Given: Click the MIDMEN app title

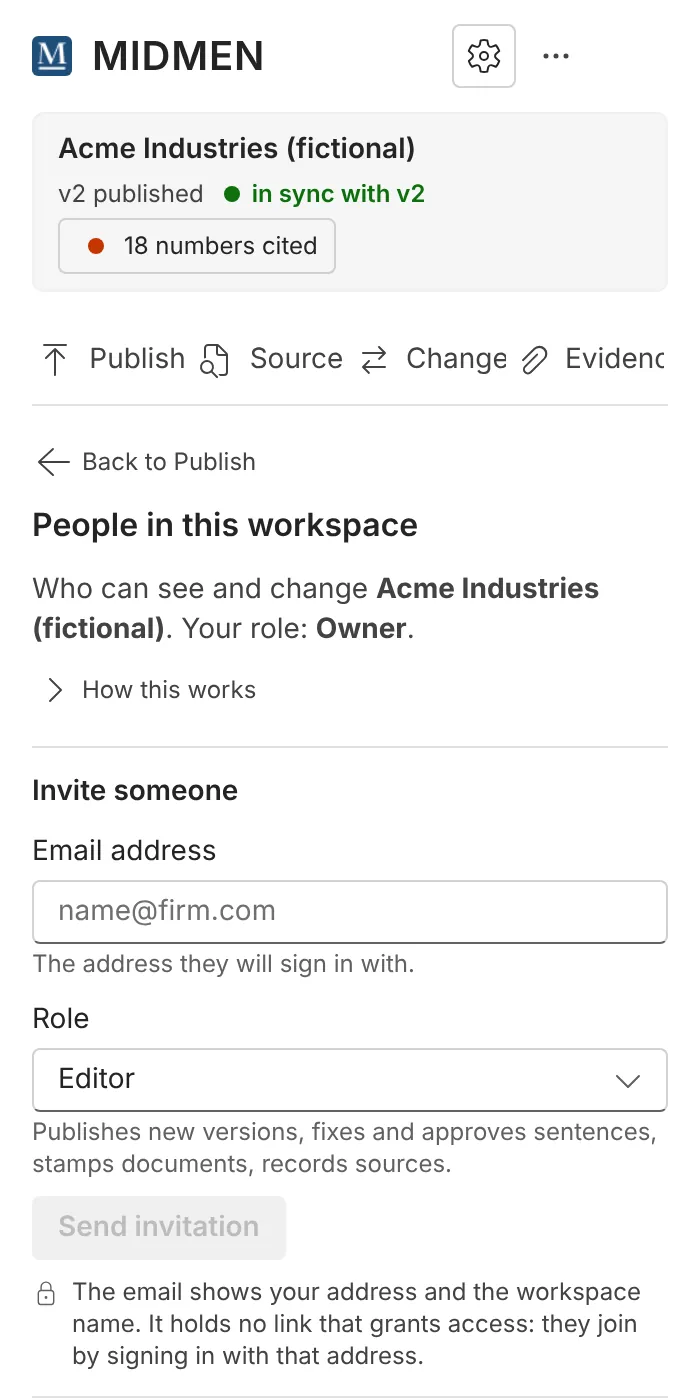Looking at the screenshot, I should click(x=178, y=56).
